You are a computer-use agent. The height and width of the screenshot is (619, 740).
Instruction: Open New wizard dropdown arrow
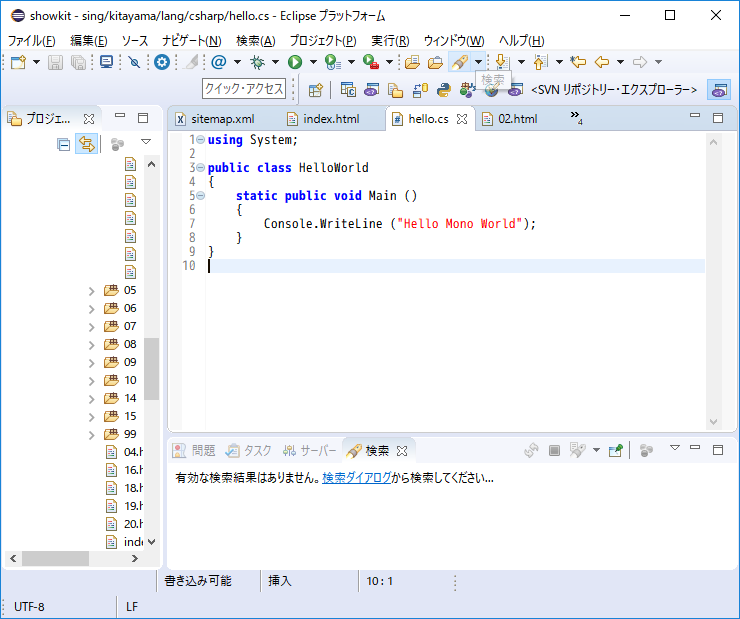pos(36,62)
